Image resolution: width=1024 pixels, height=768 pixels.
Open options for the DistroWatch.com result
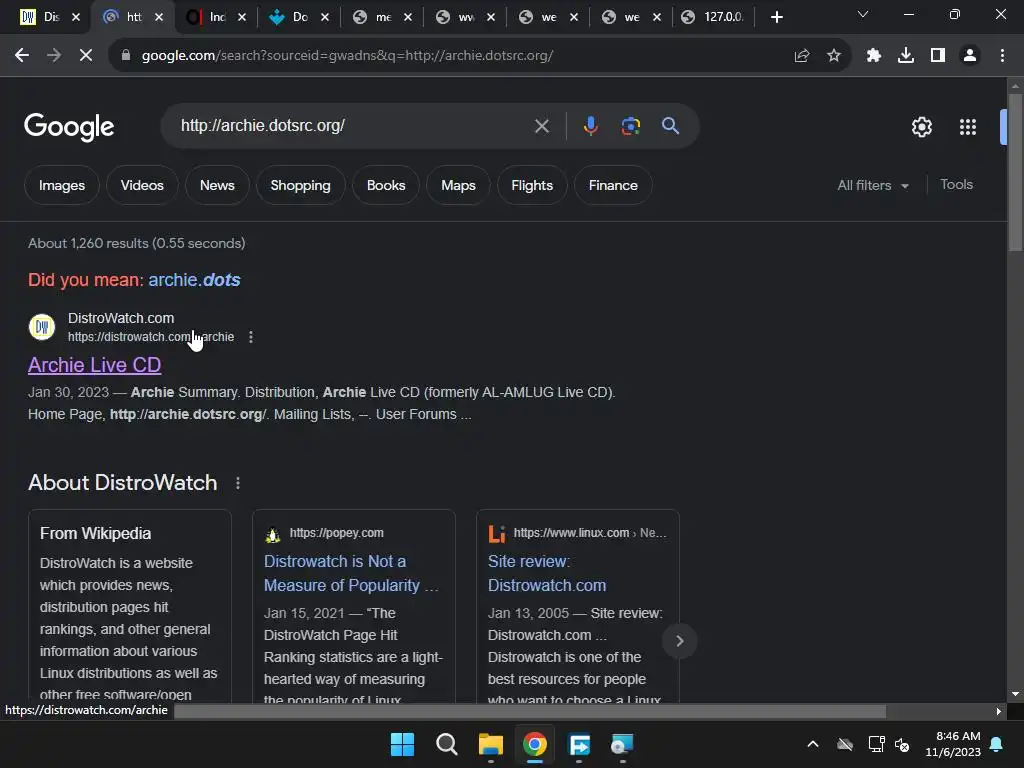click(251, 337)
